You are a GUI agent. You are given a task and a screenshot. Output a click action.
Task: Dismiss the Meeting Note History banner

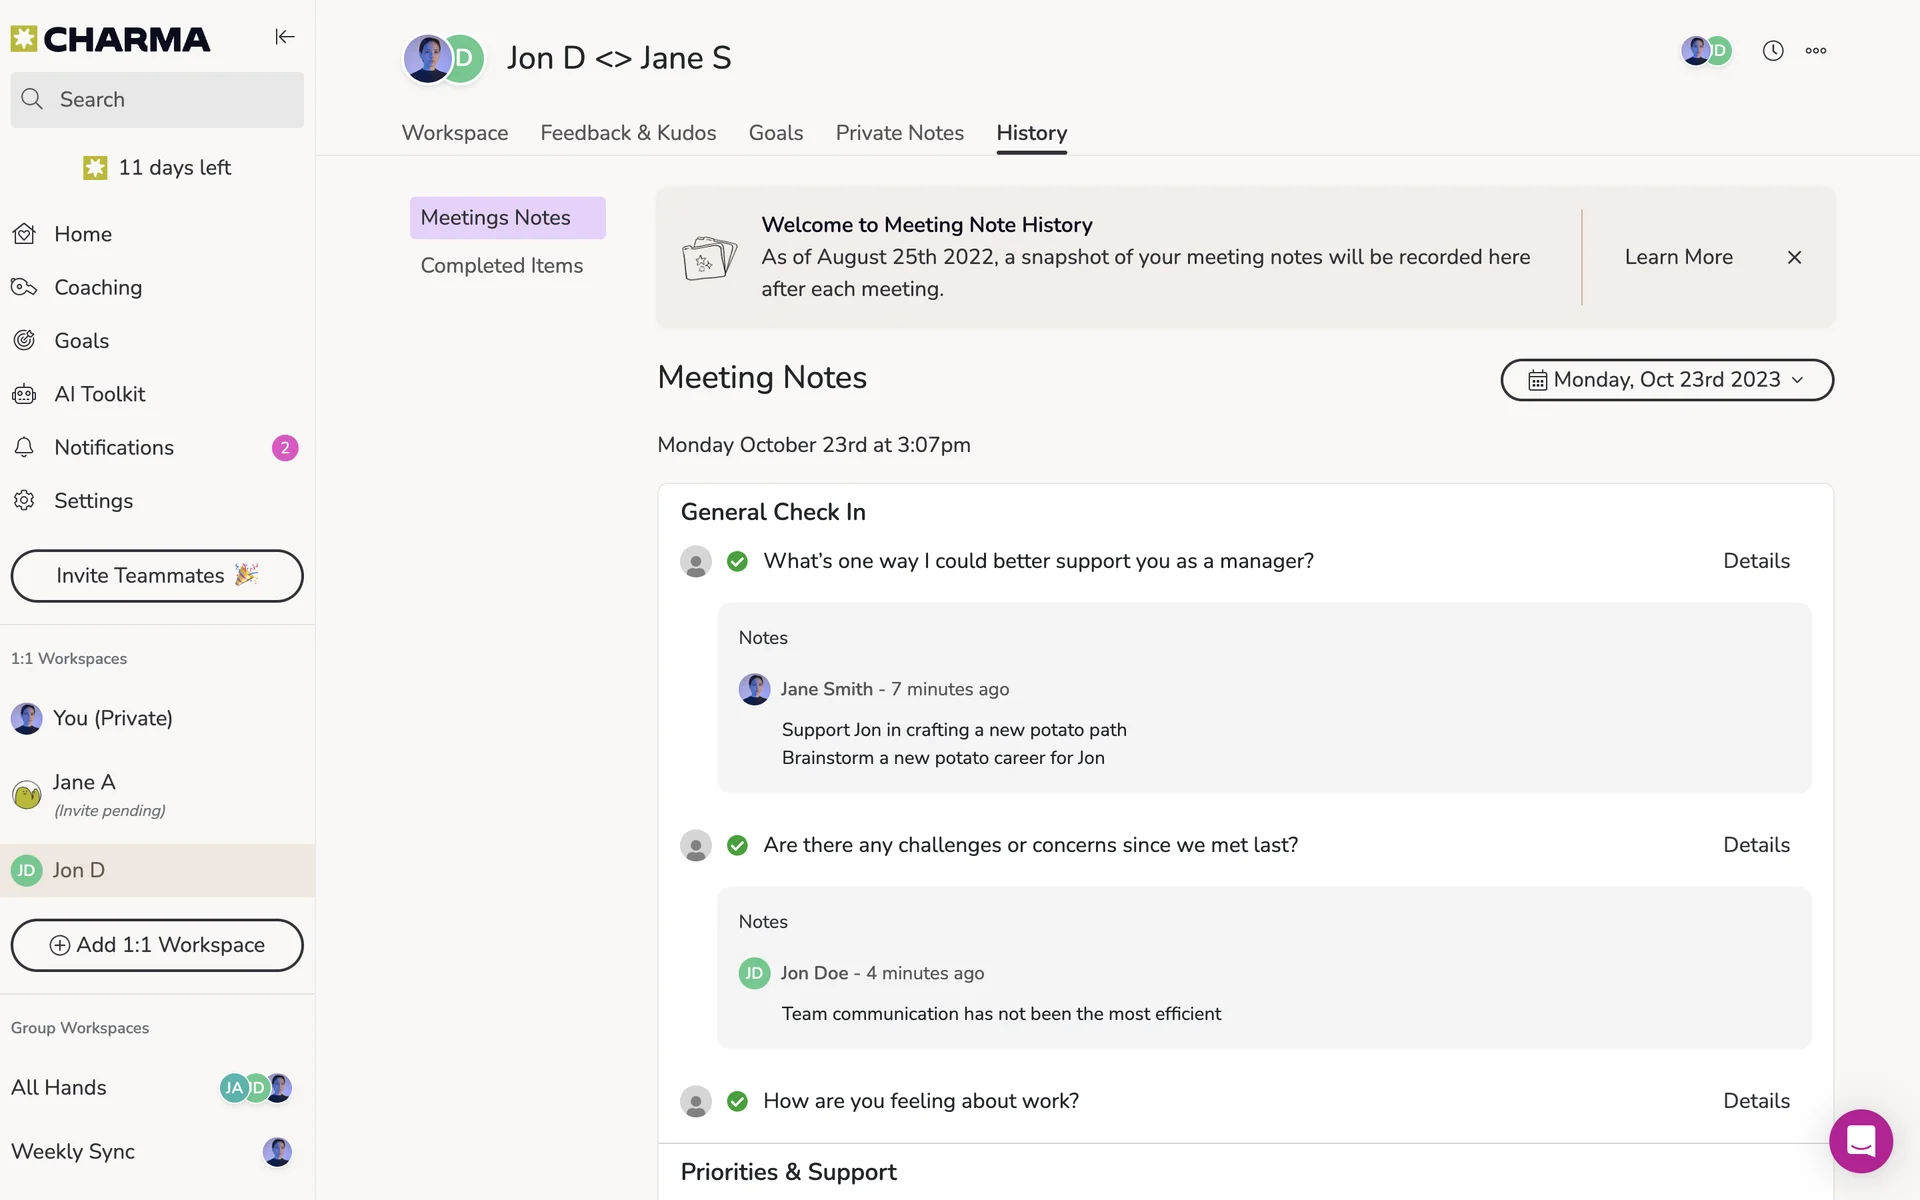[x=1794, y=258]
